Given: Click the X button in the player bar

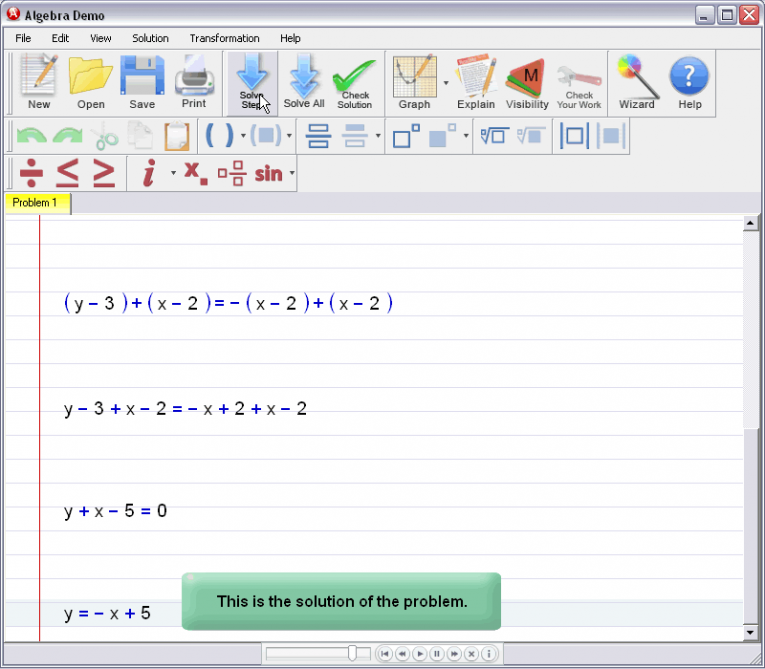Looking at the screenshot, I should [x=471, y=653].
